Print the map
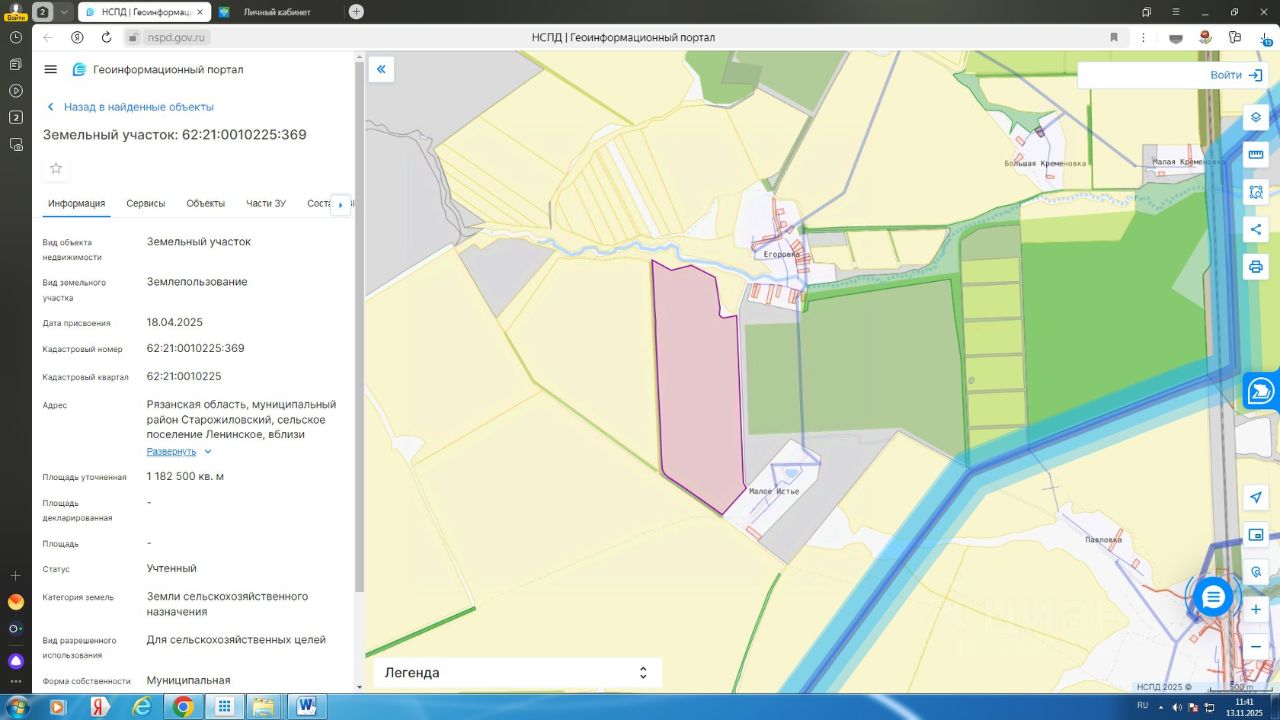The height and width of the screenshot is (720, 1280). [1256, 267]
